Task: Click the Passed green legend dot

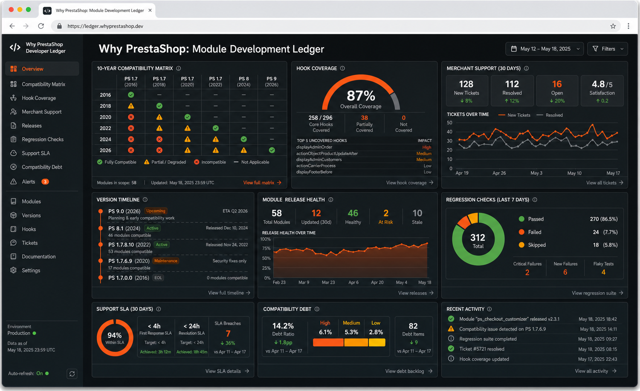Action: click(x=521, y=219)
